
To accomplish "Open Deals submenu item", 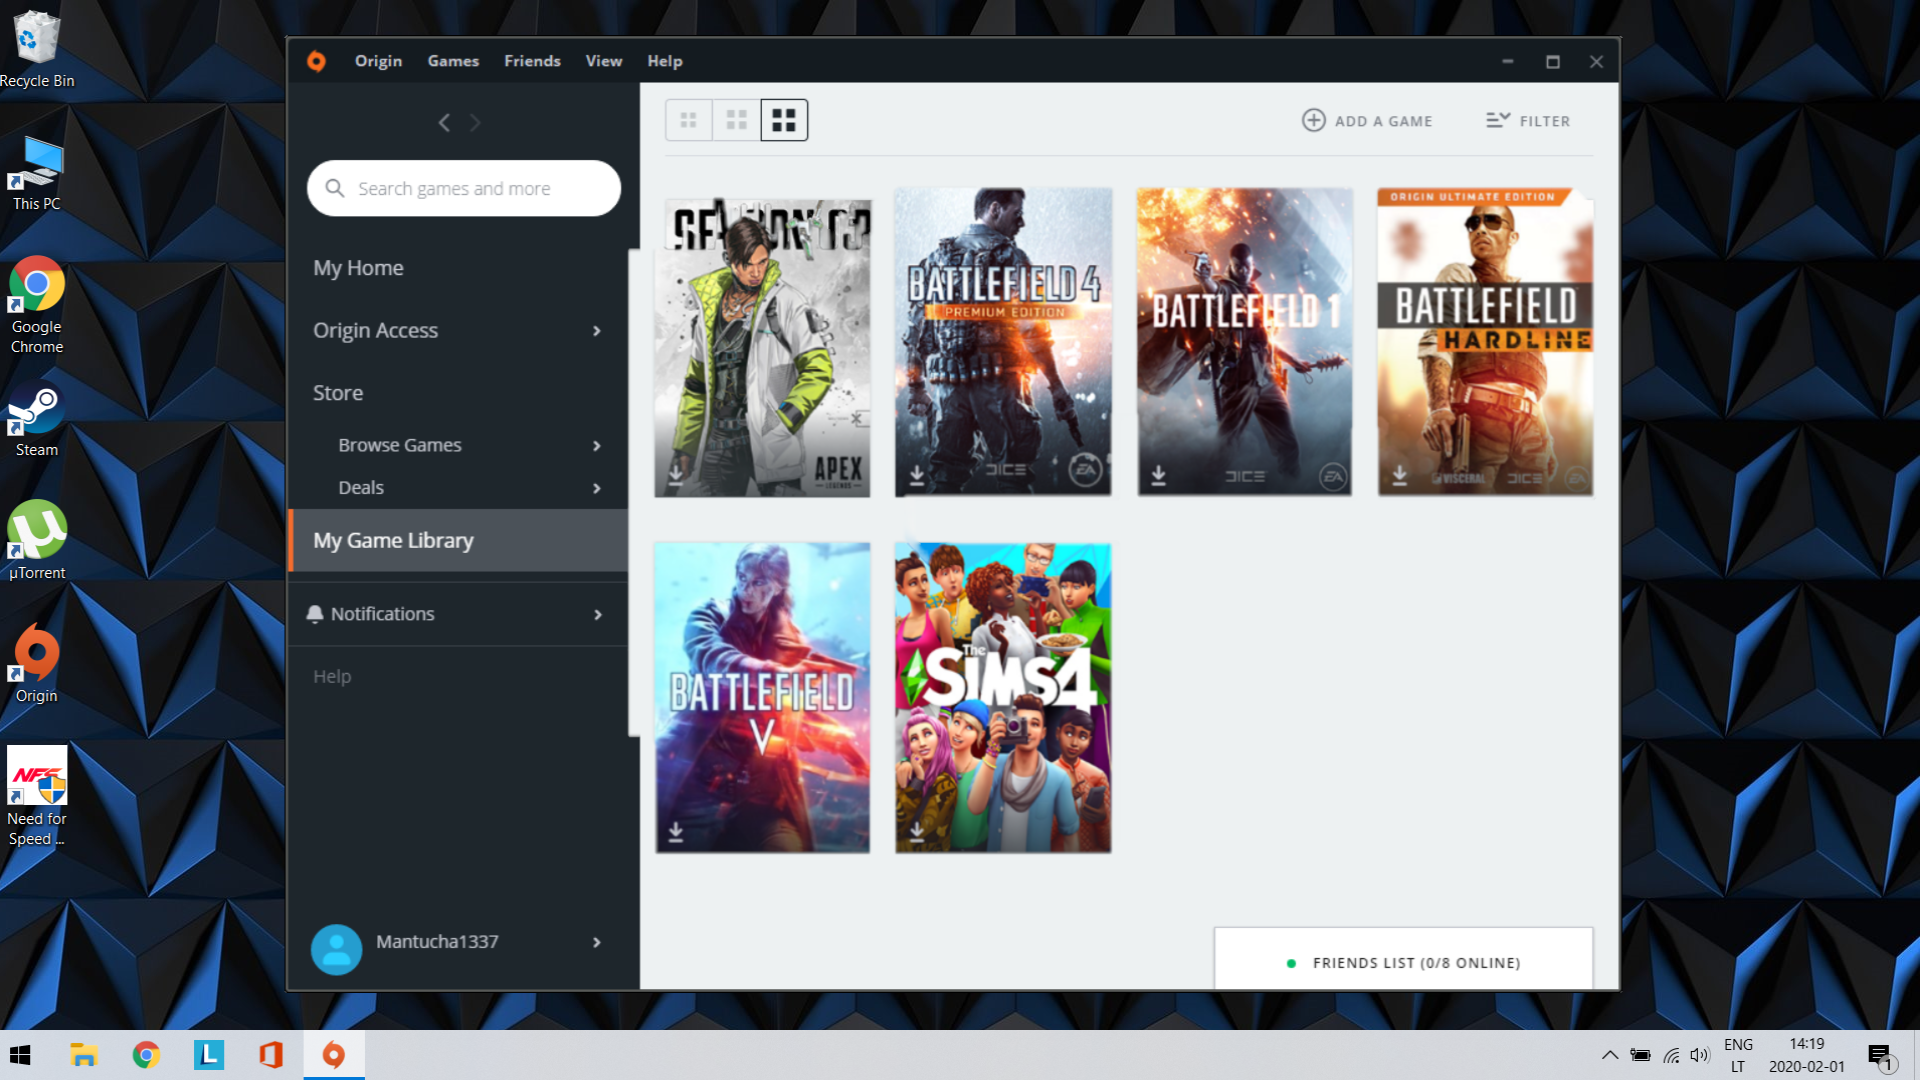I will [361, 488].
